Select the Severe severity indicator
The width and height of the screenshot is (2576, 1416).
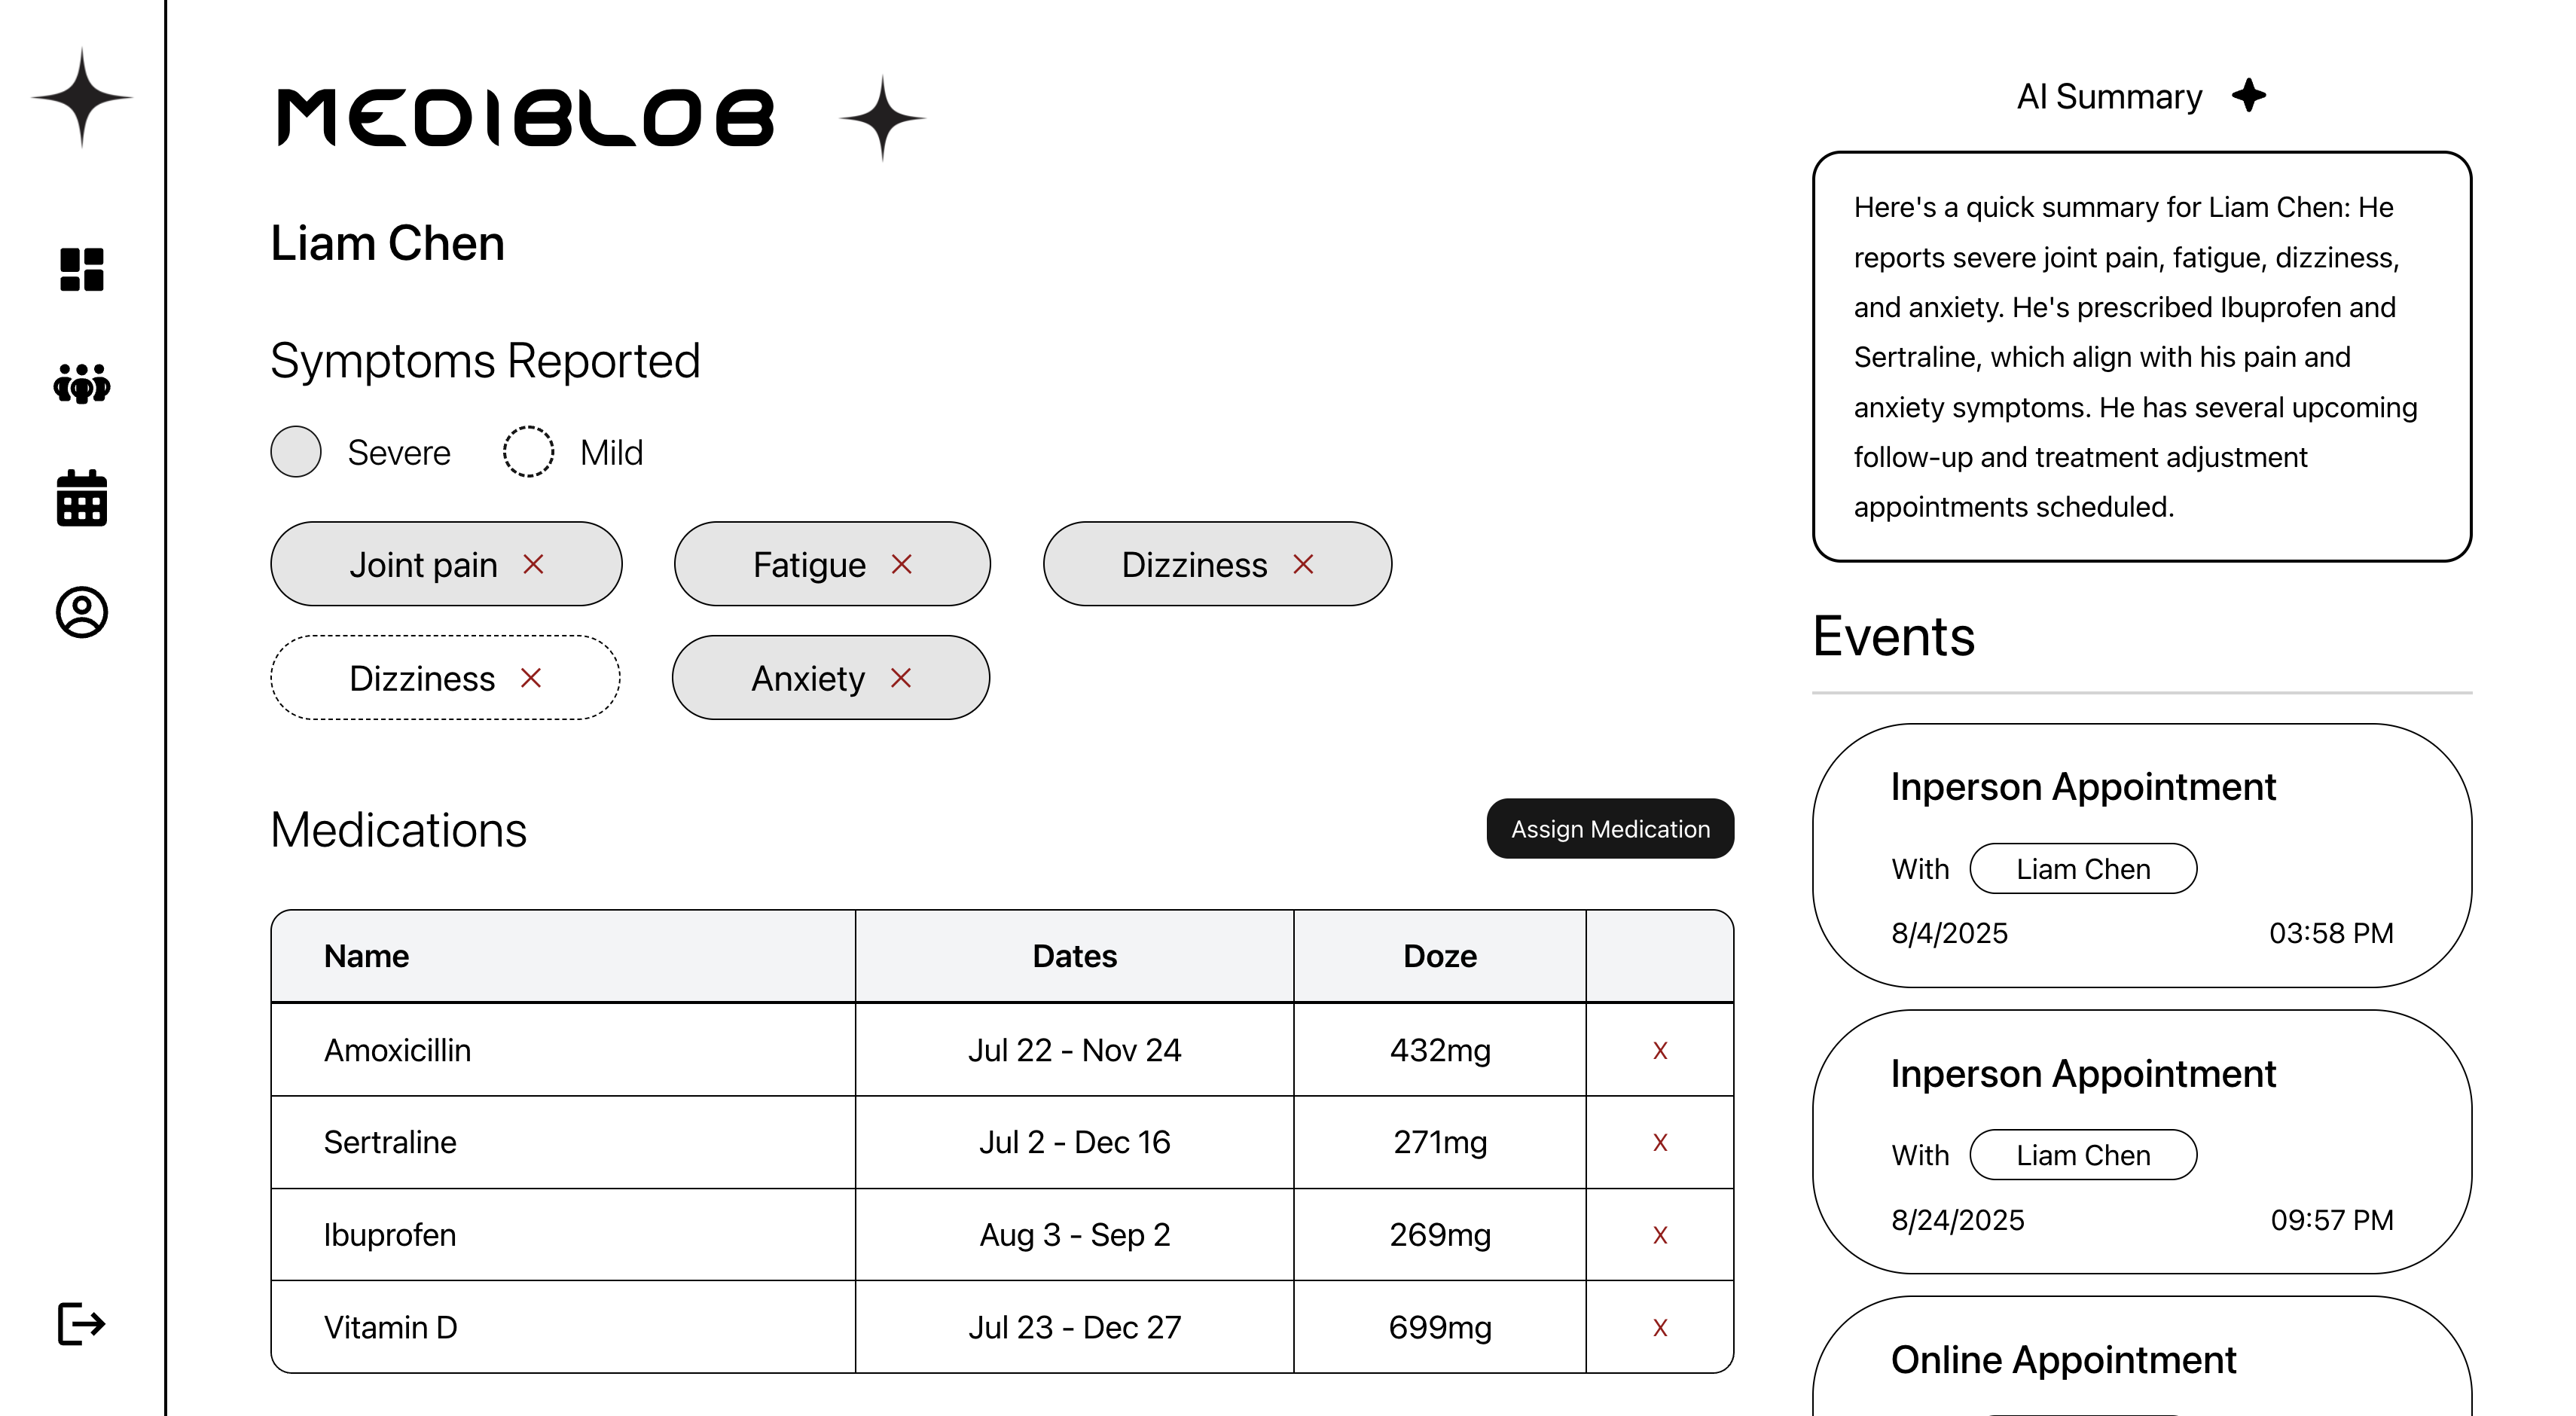pos(296,452)
